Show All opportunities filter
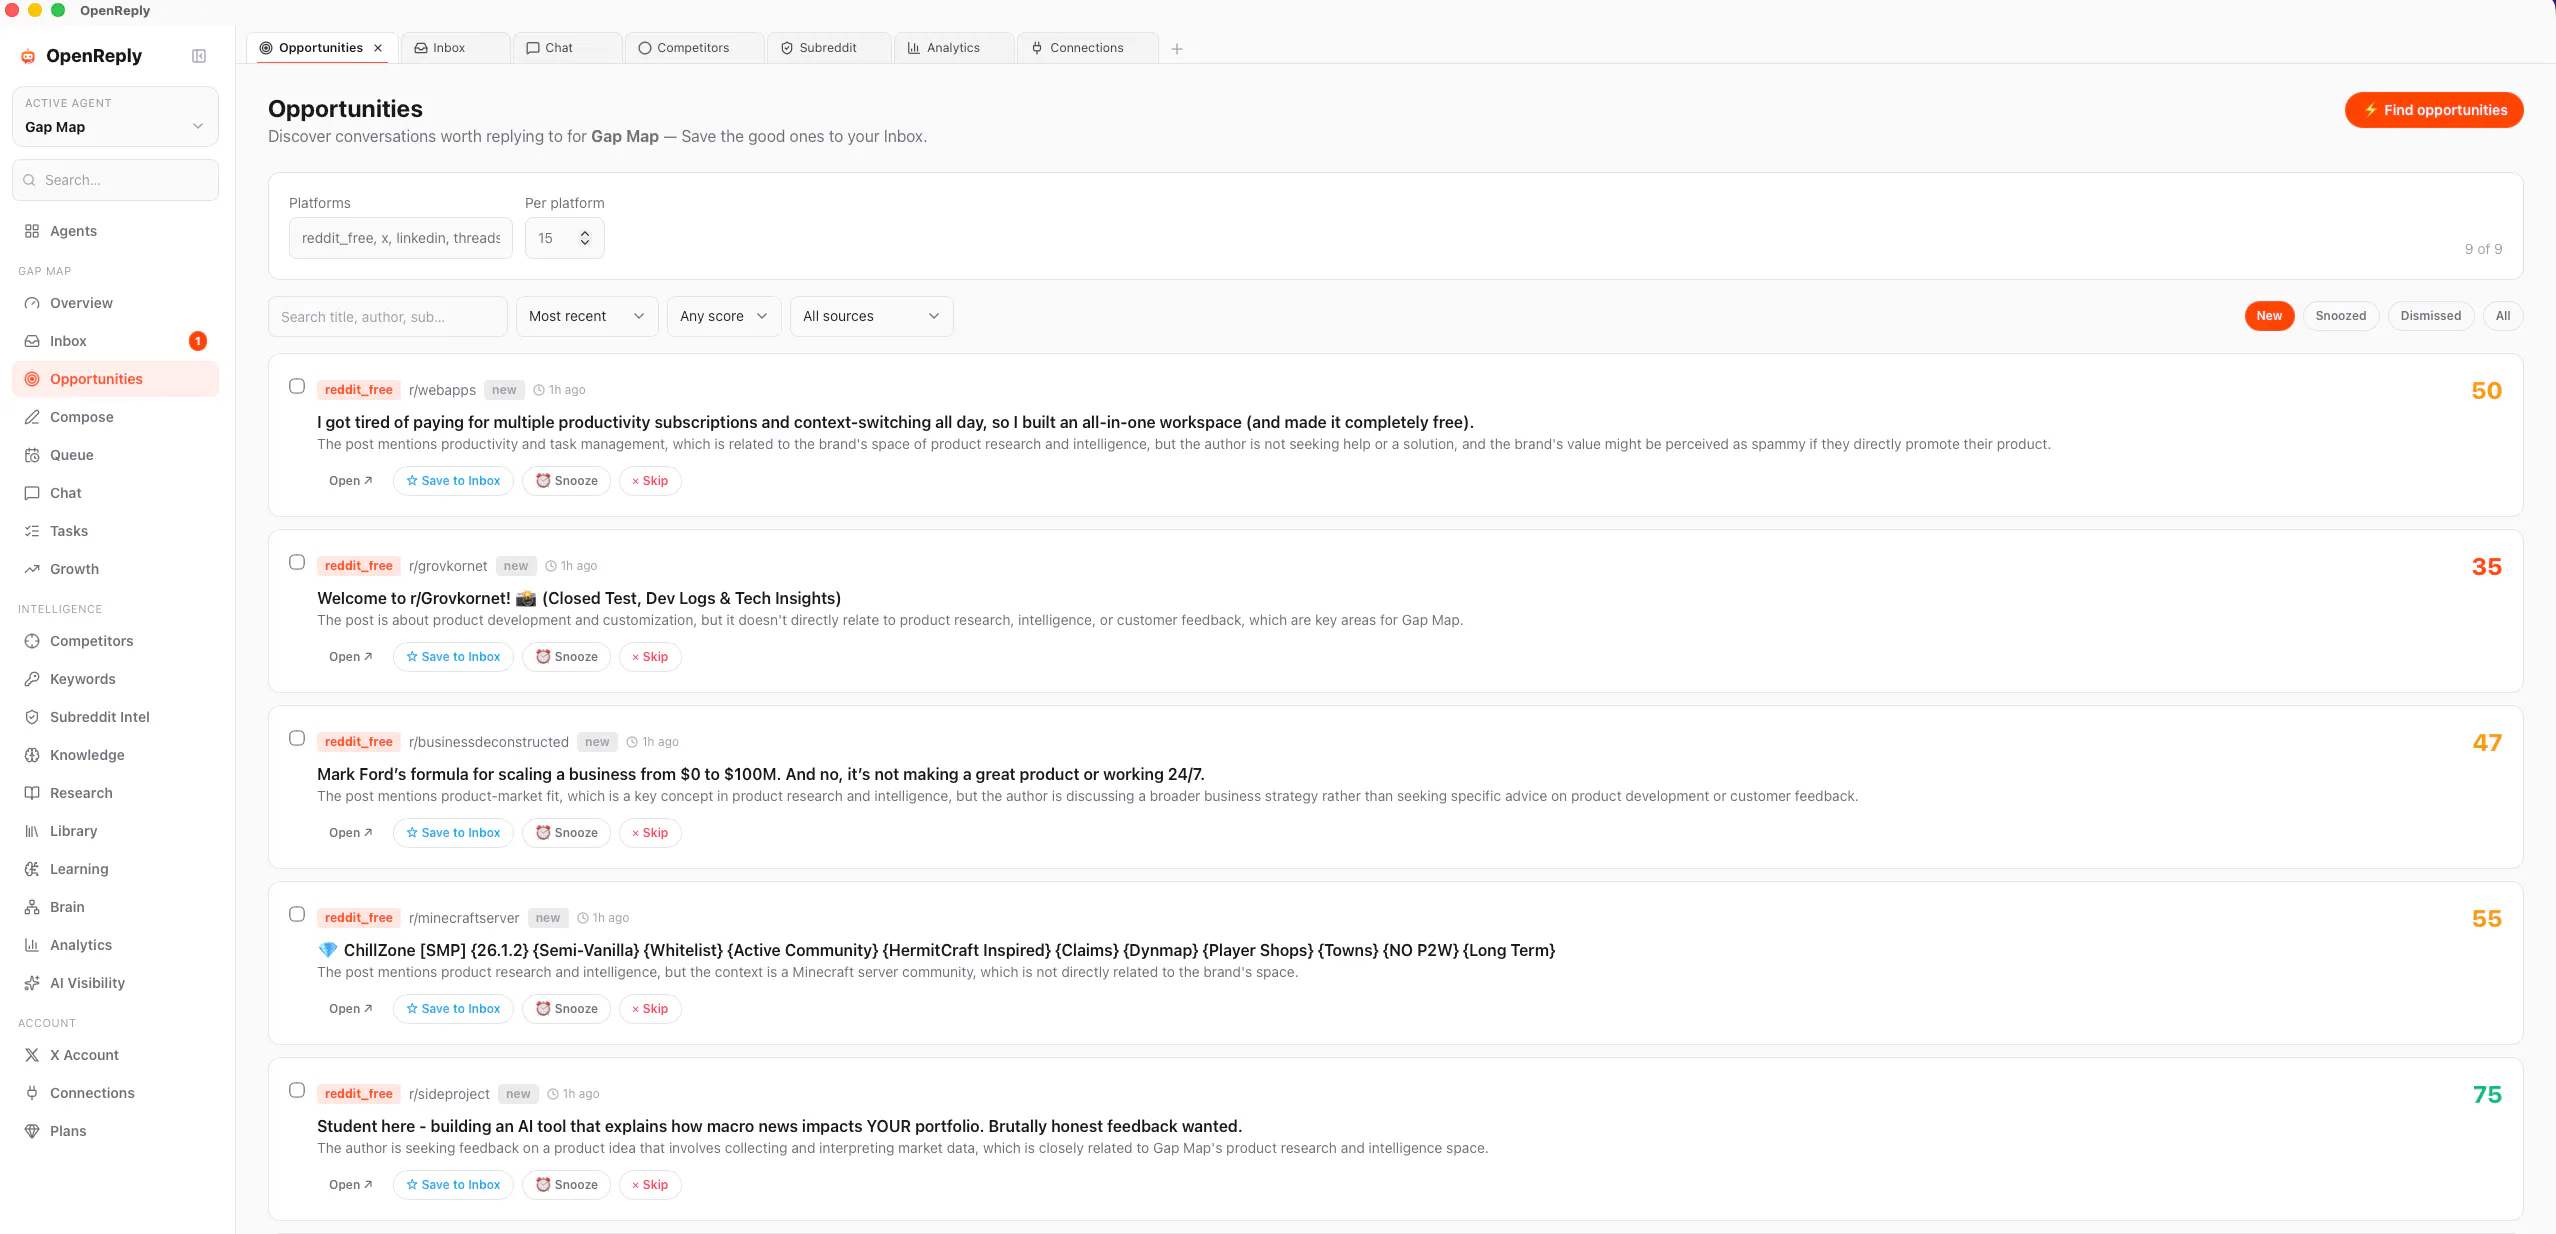 [2503, 316]
